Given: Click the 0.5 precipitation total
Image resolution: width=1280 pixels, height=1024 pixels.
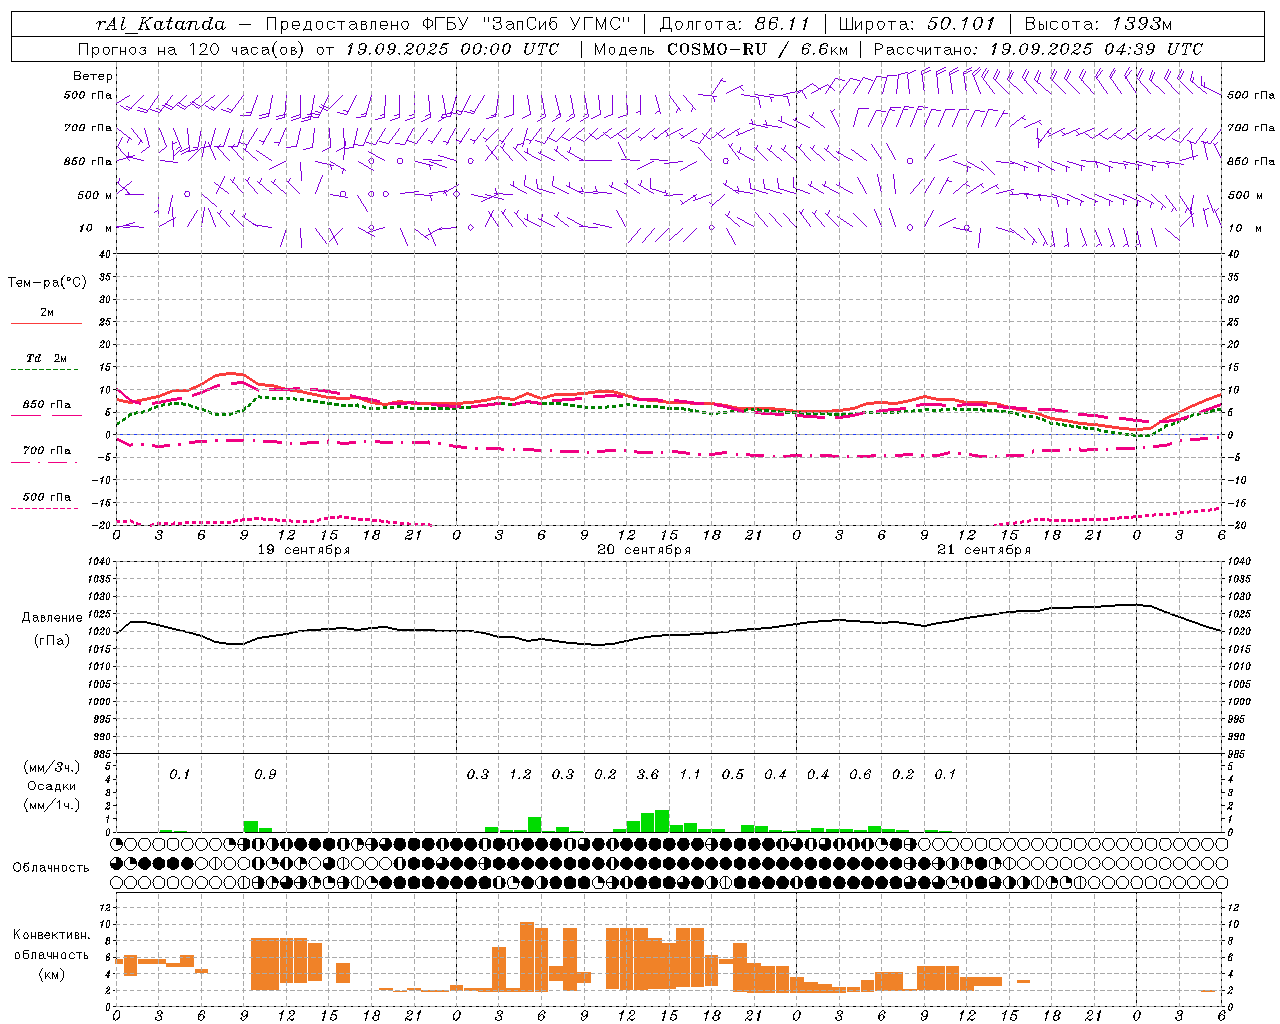Looking at the screenshot, I should click(x=733, y=774).
